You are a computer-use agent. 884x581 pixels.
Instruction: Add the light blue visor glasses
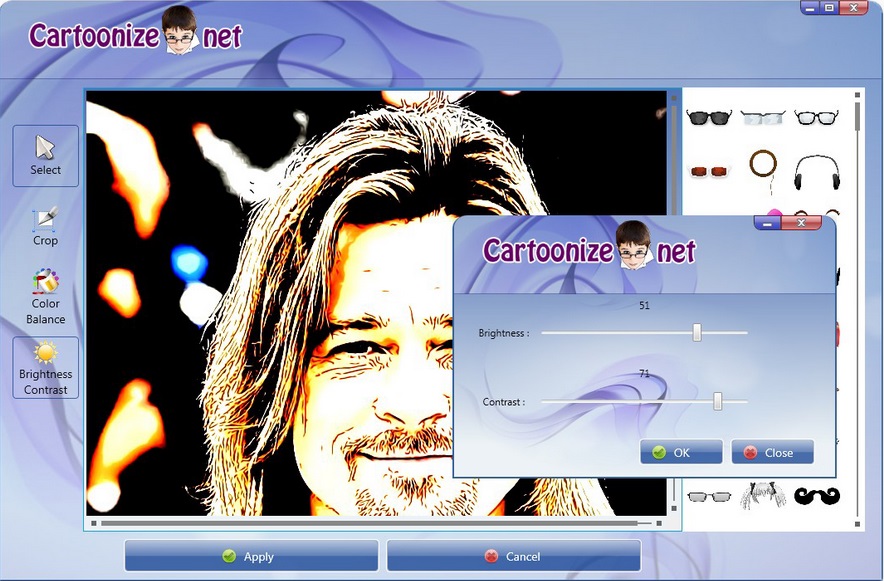pos(762,118)
